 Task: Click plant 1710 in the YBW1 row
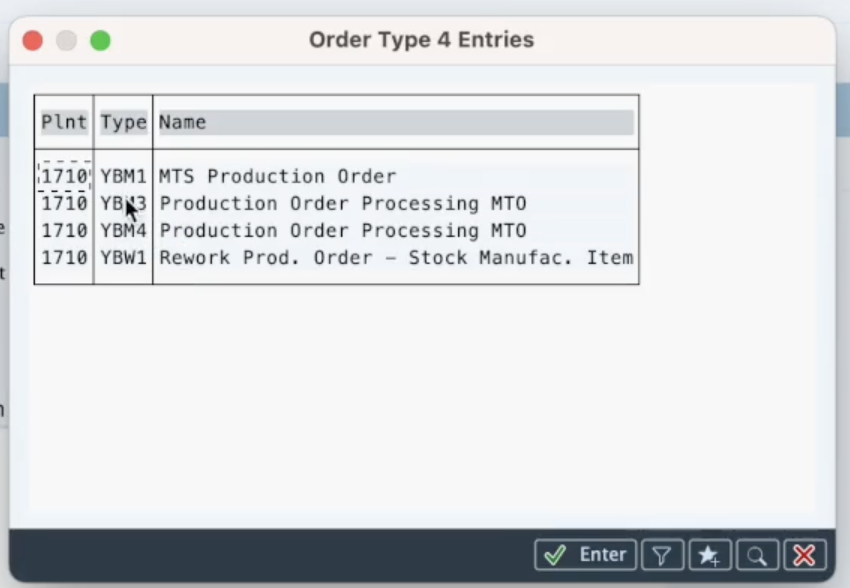(x=64, y=258)
